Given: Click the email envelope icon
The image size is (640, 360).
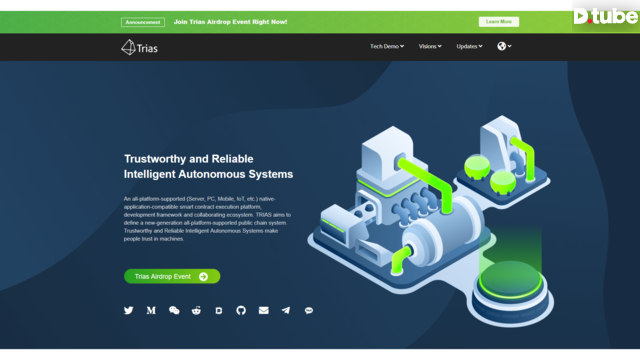Looking at the screenshot, I should point(264,311).
